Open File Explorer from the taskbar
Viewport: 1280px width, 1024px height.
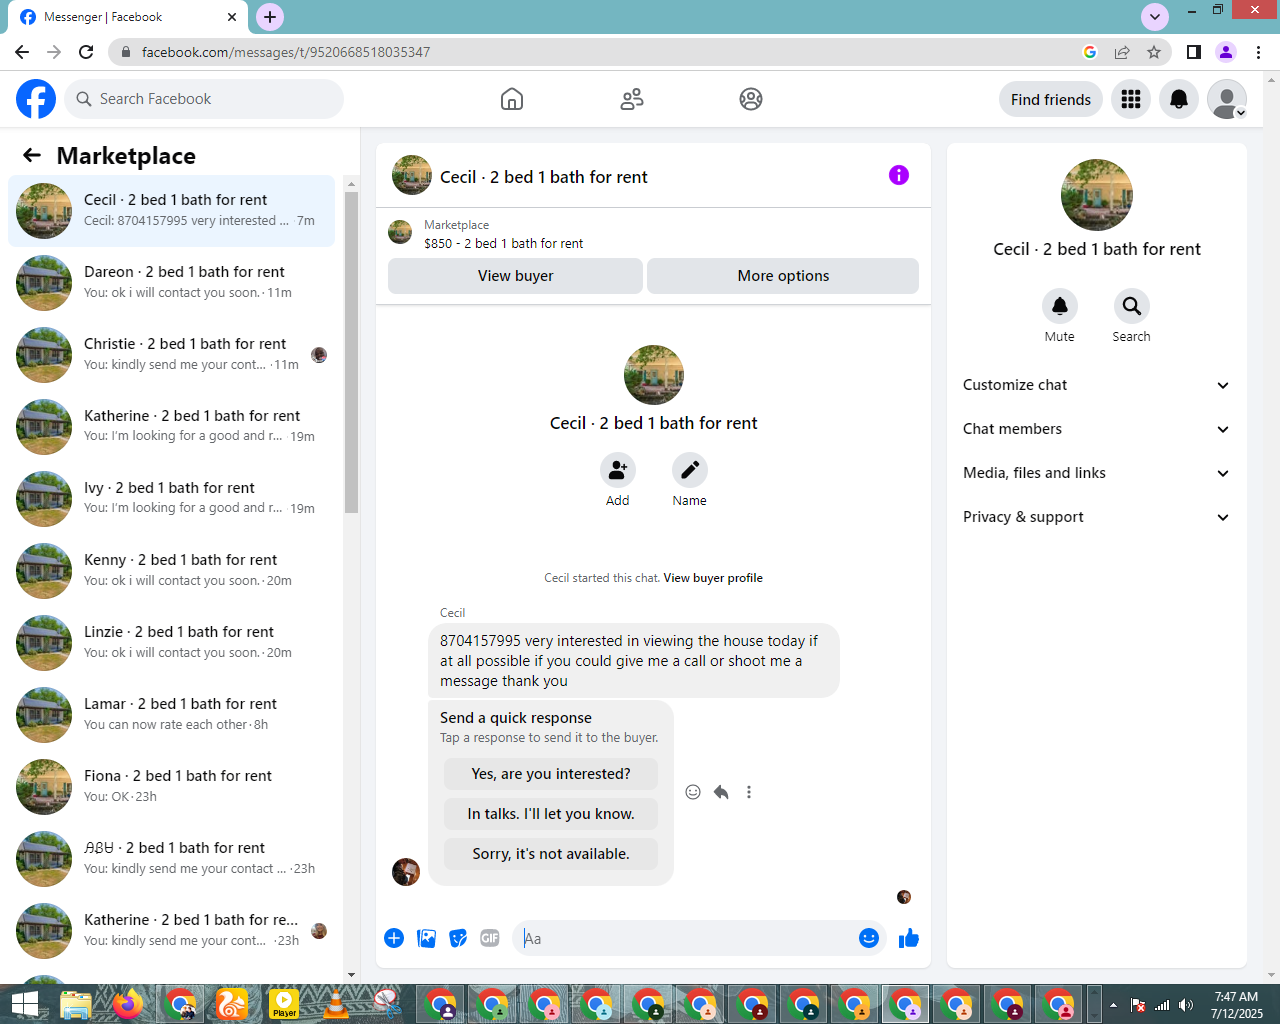(76, 1004)
